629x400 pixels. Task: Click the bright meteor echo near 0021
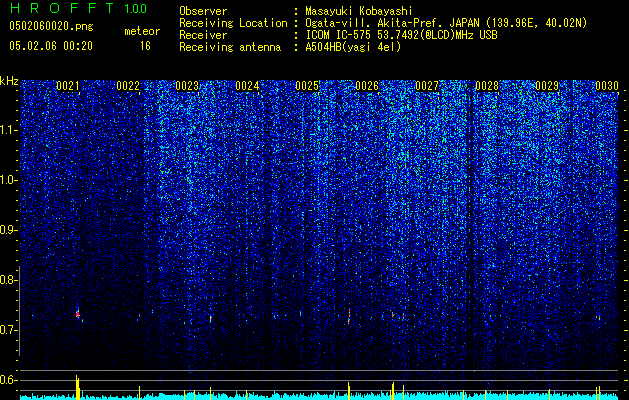pos(78,314)
